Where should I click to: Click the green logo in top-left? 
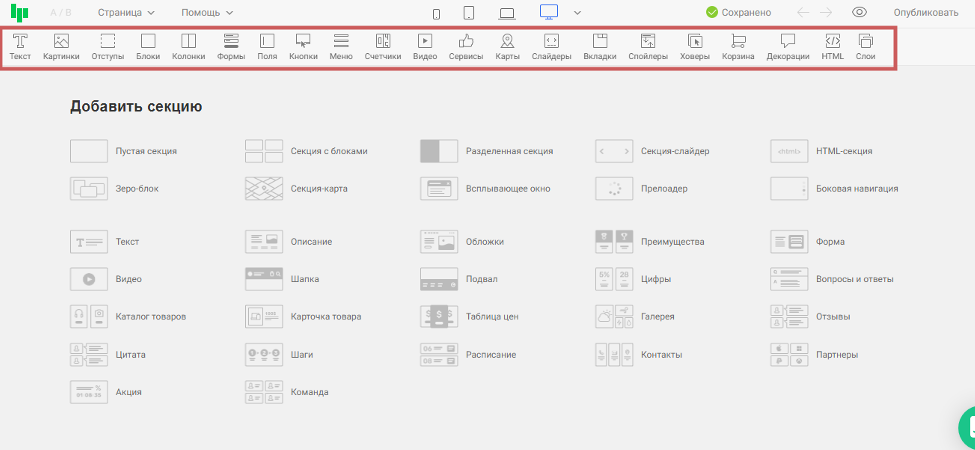20,13
